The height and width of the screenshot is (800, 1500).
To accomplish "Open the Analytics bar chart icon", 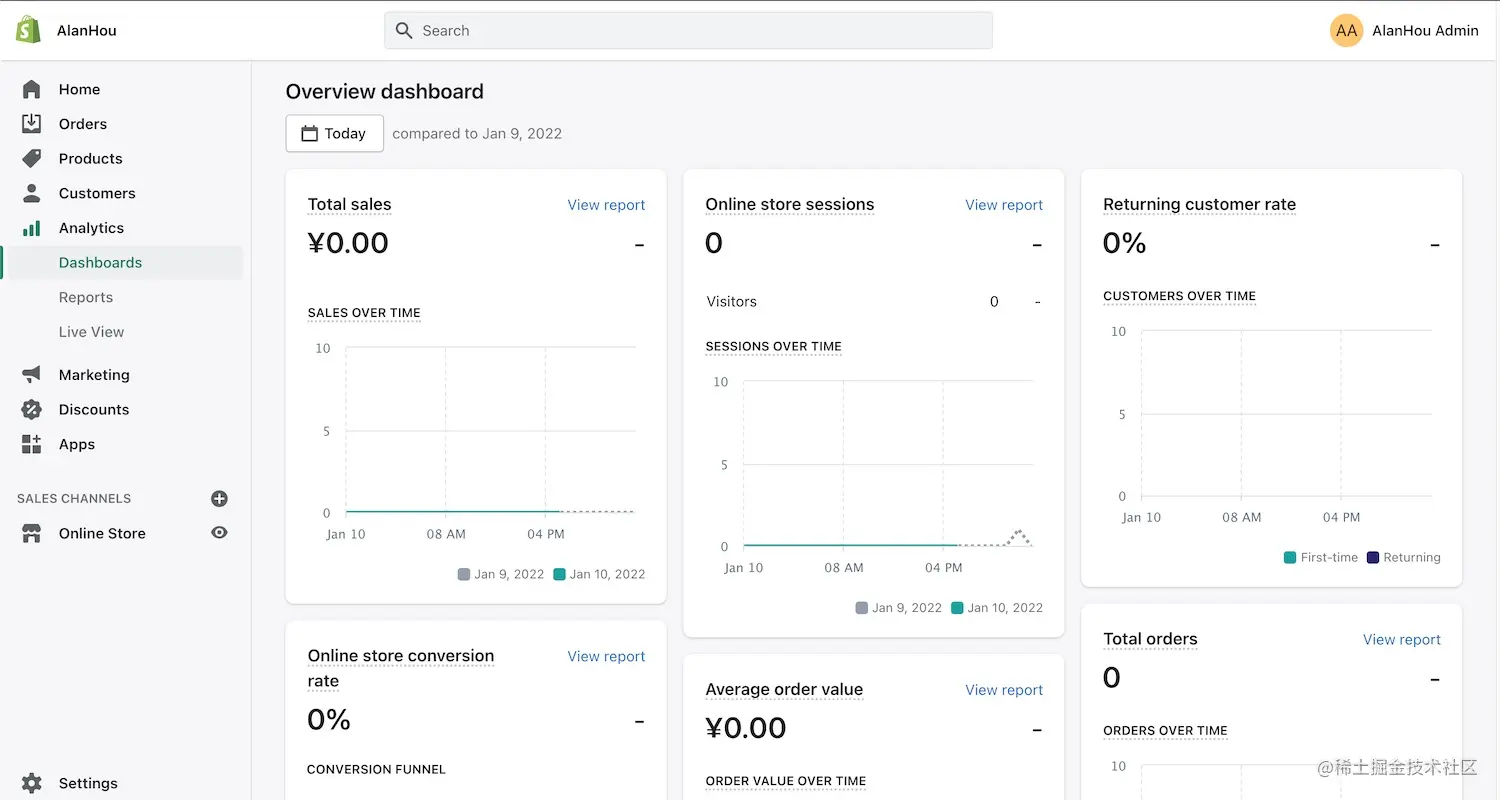I will 31,227.
